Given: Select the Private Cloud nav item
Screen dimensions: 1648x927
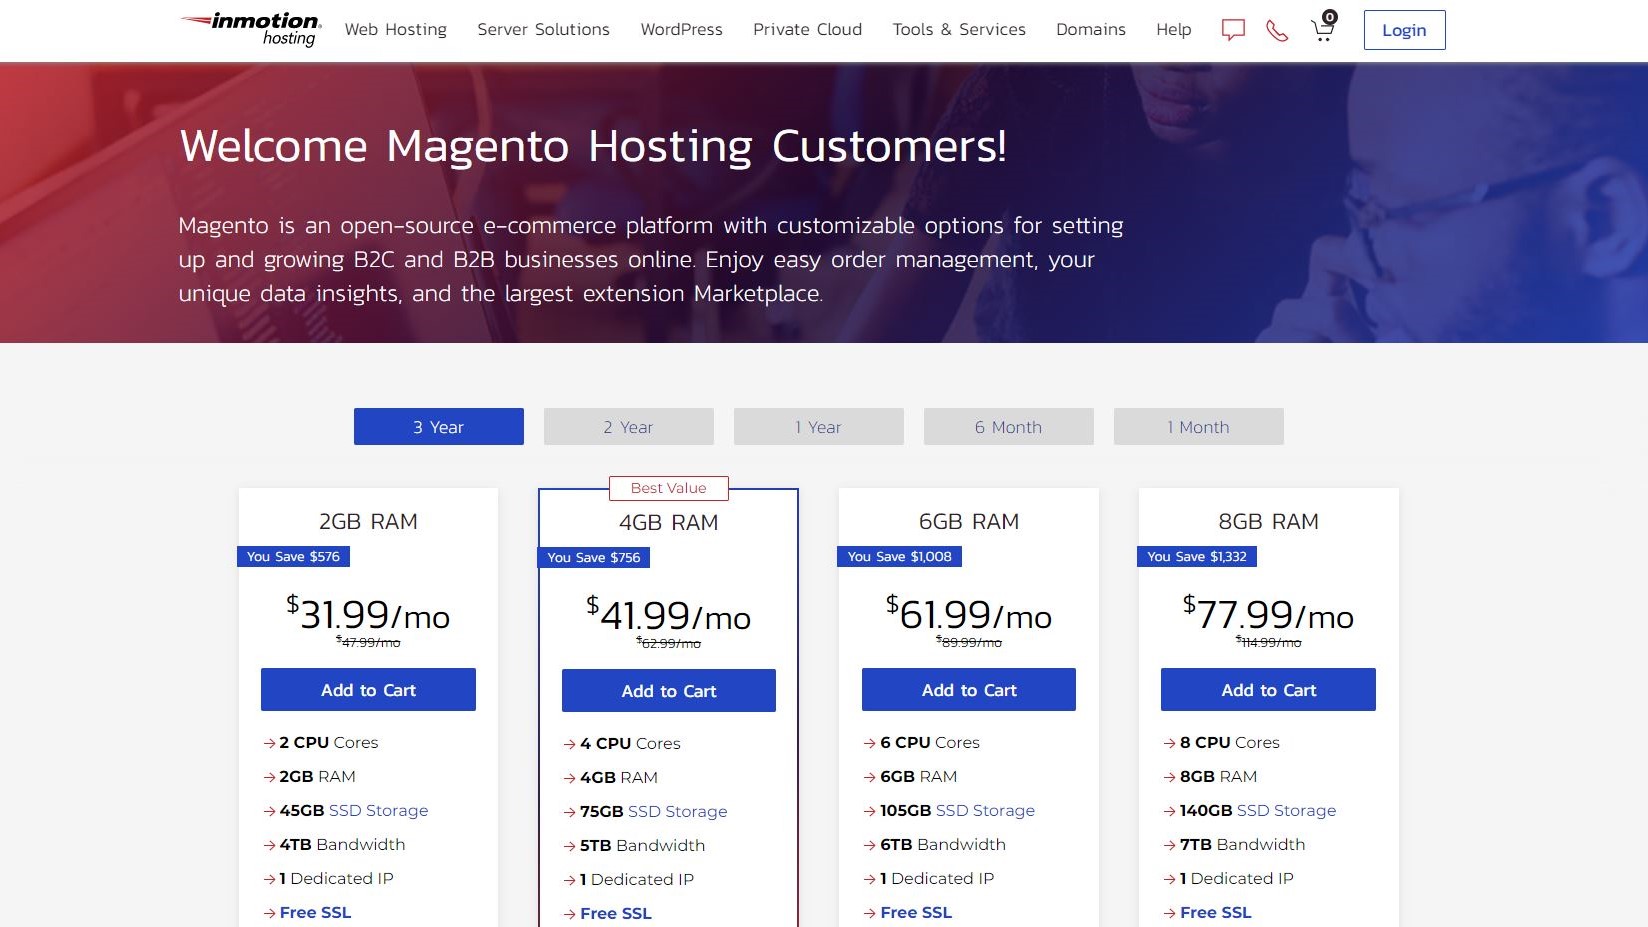Looking at the screenshot, I should click(807, 30).
